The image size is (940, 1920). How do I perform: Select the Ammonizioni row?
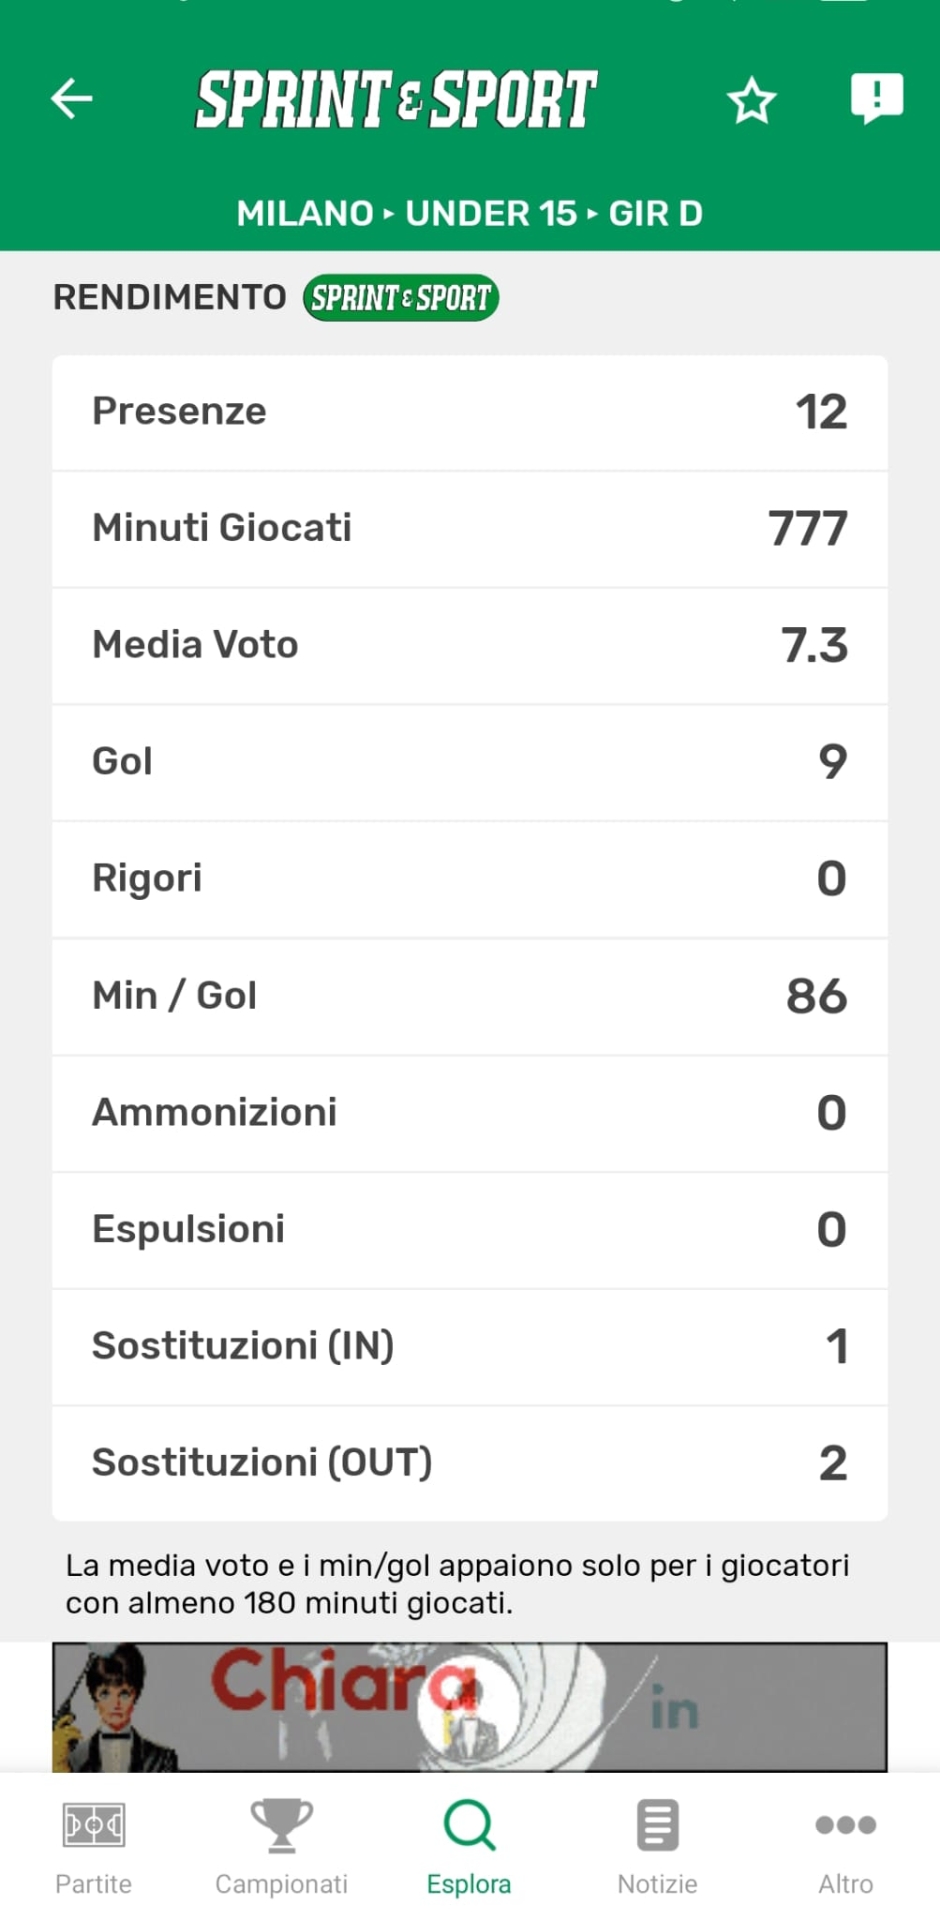(x=469, y=1113)
